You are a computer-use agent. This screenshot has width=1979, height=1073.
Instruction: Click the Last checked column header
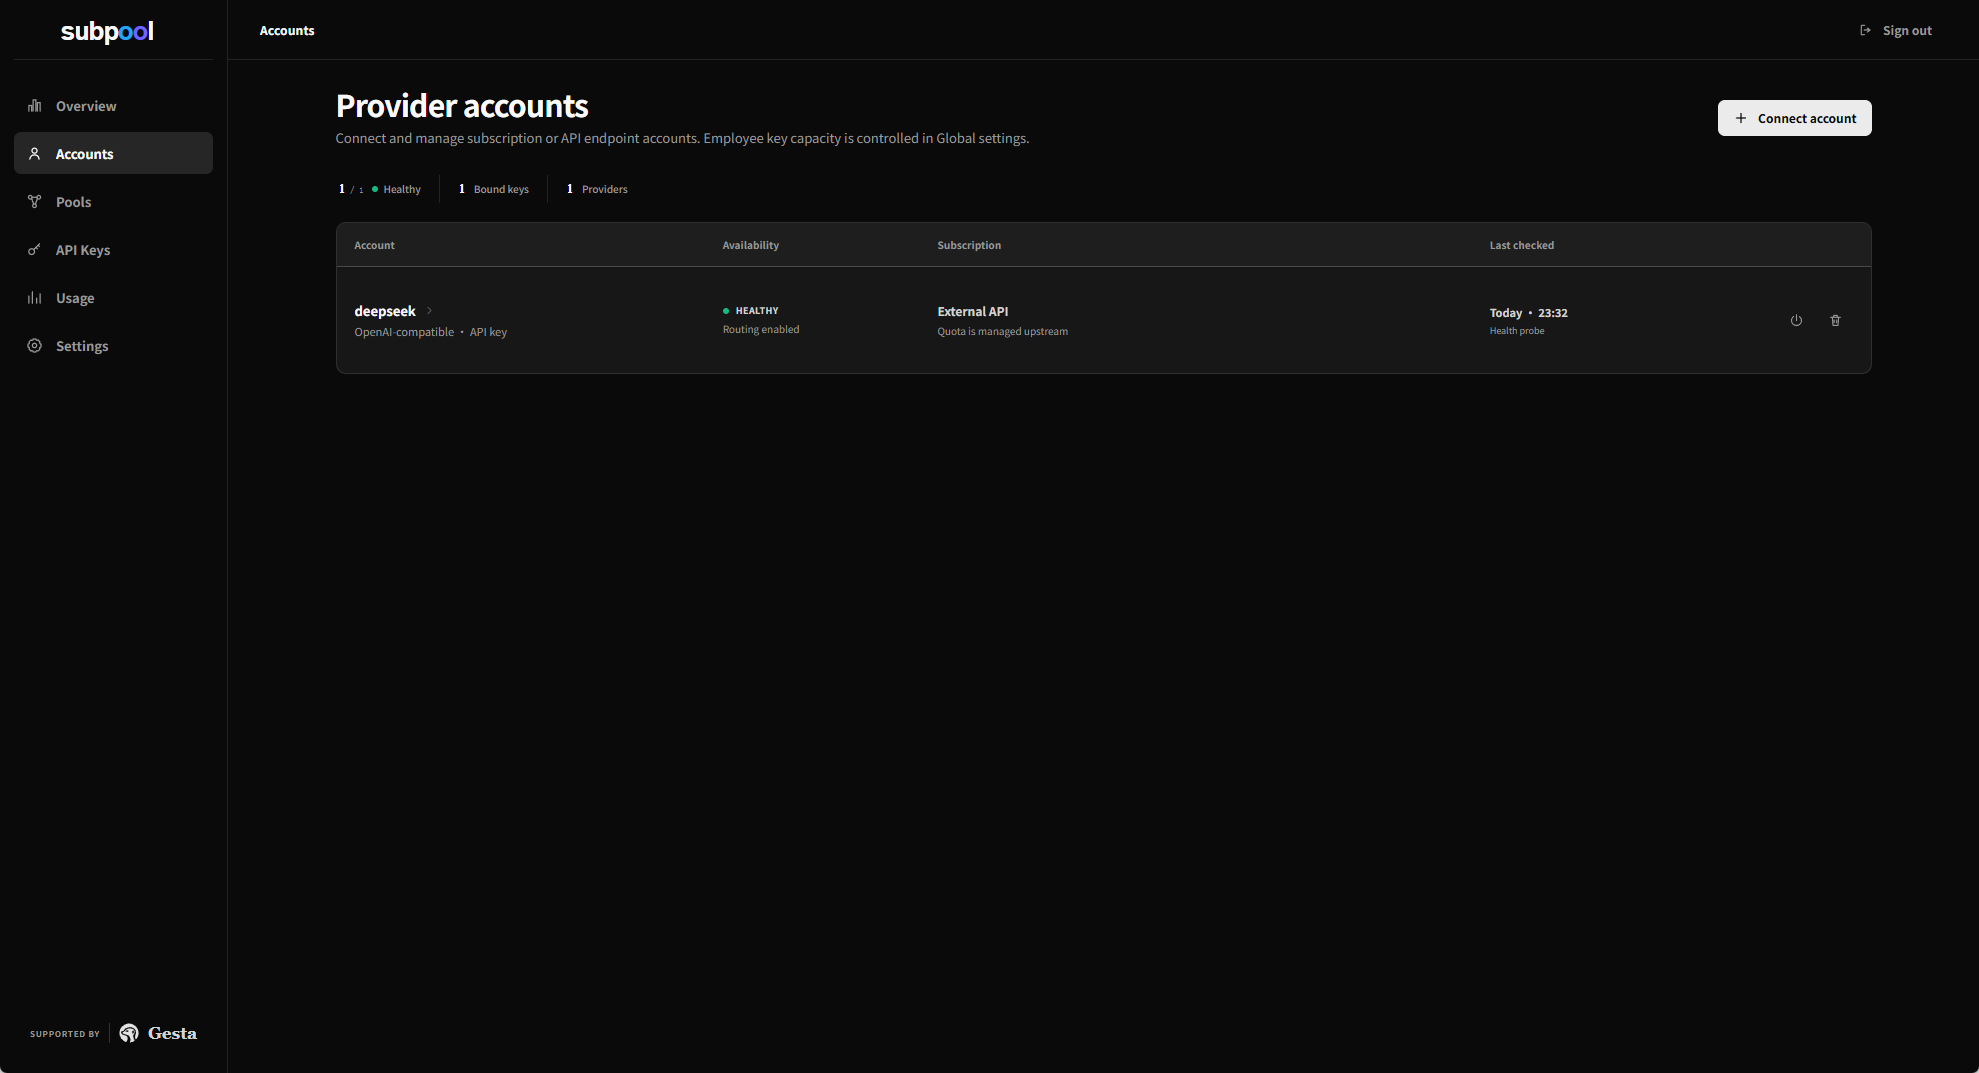pyautogui.click(x=1521, y=245)
